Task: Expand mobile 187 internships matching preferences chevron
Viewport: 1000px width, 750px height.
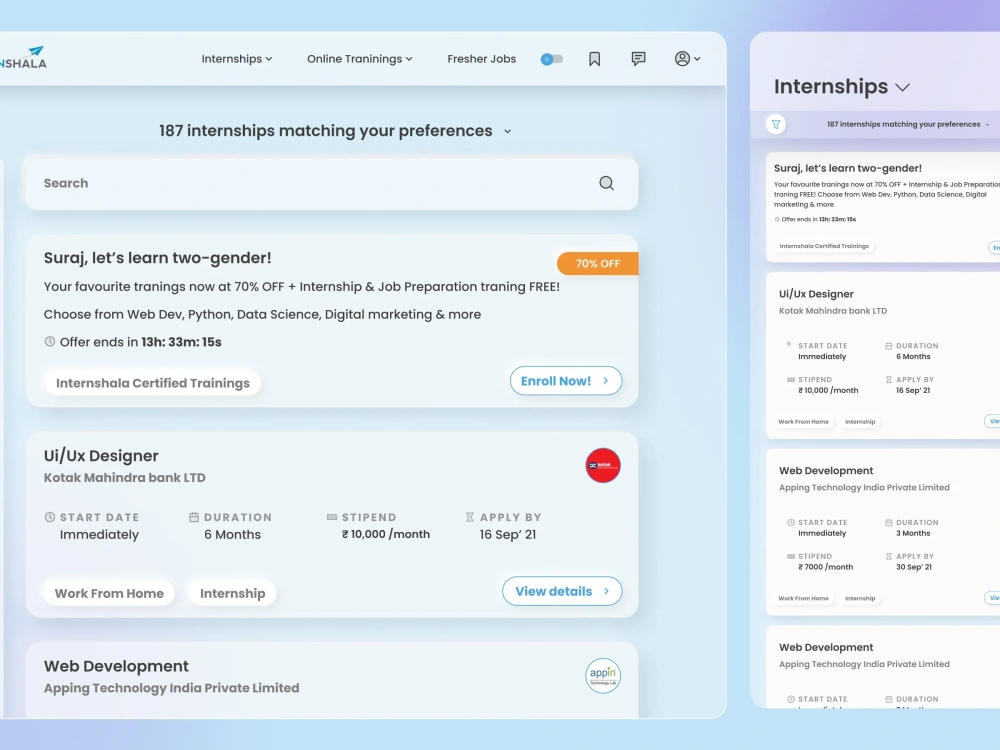Action: point(987,124)
